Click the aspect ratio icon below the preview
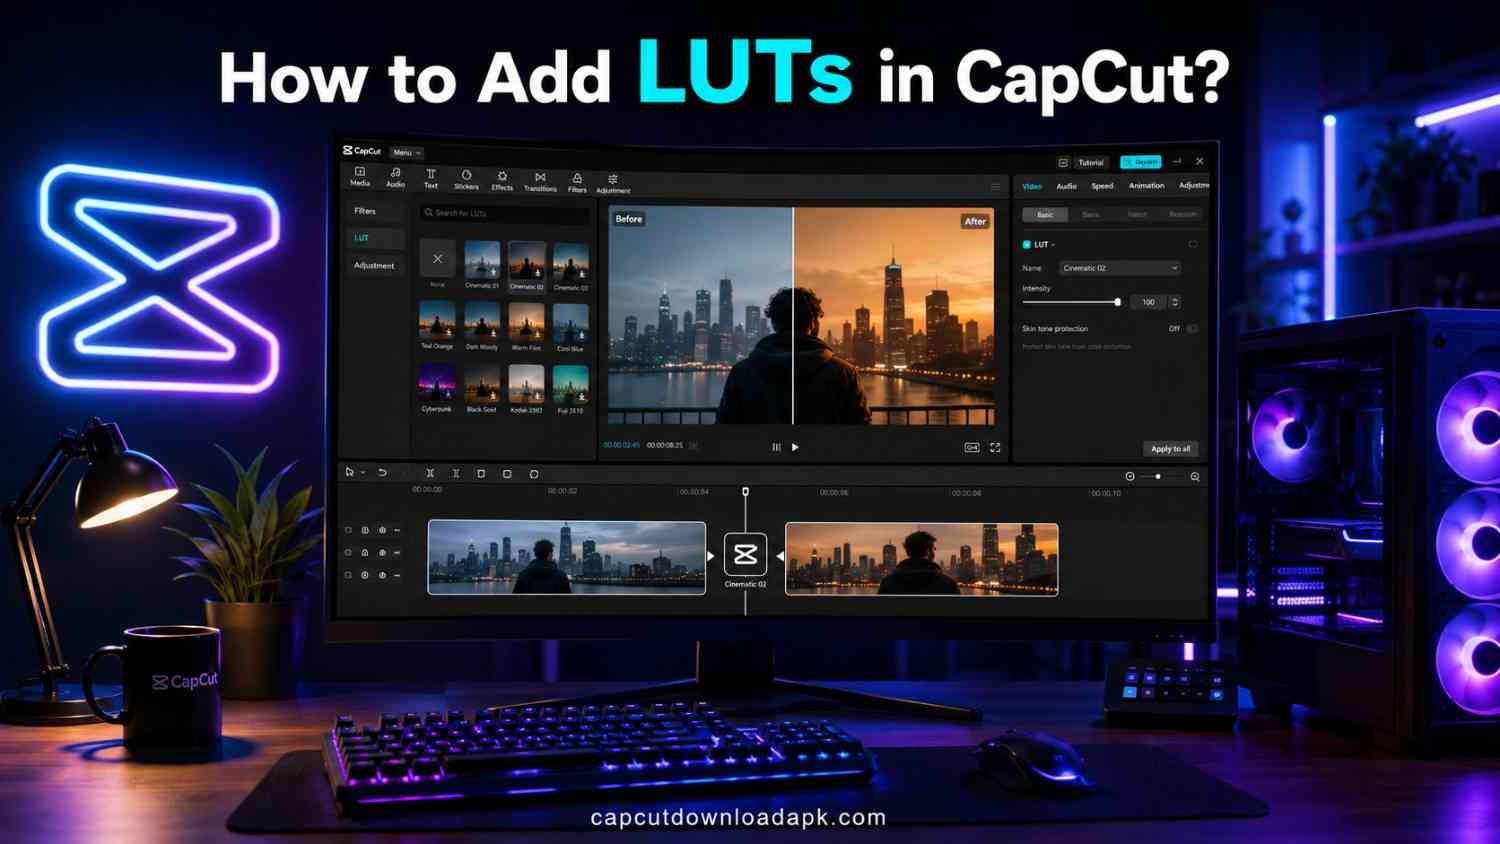 point(971,447)
